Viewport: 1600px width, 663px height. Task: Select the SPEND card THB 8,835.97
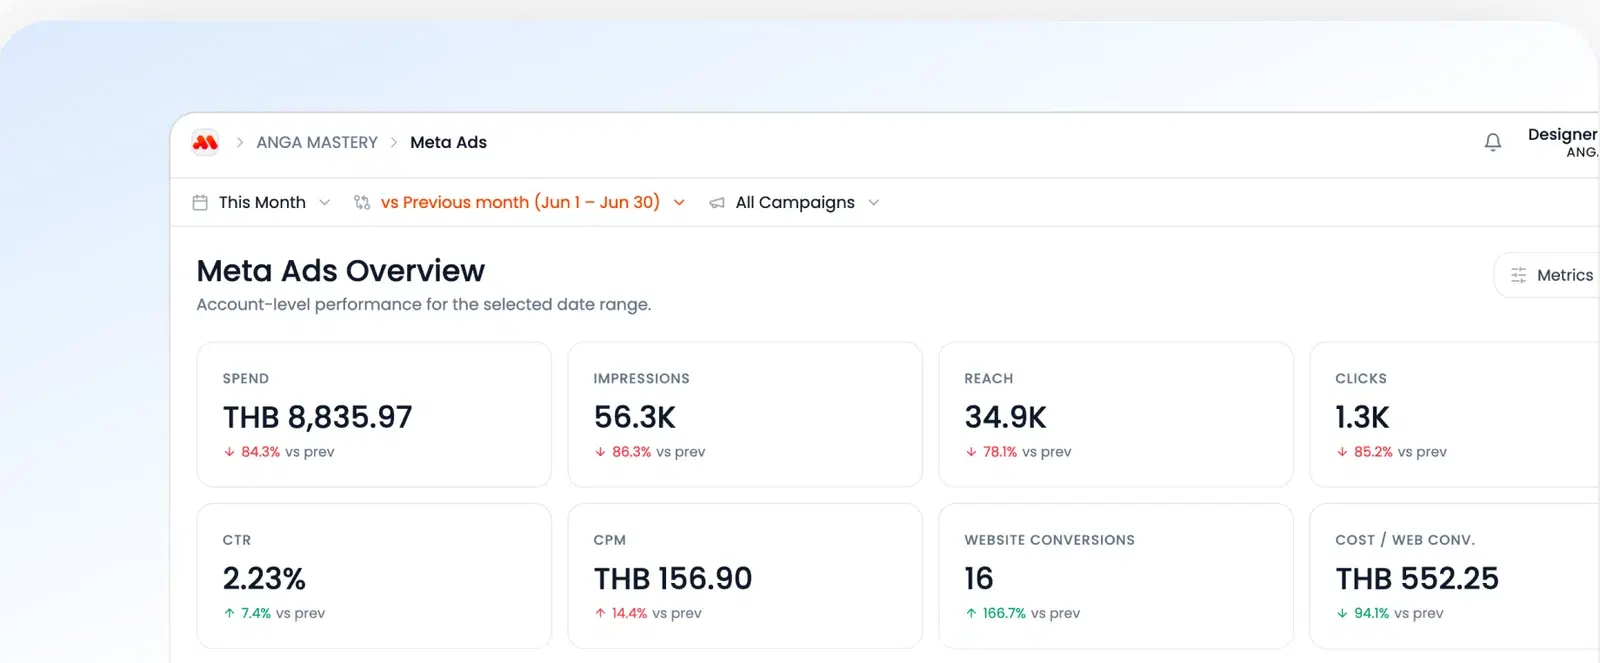click(x=374, y=414)
